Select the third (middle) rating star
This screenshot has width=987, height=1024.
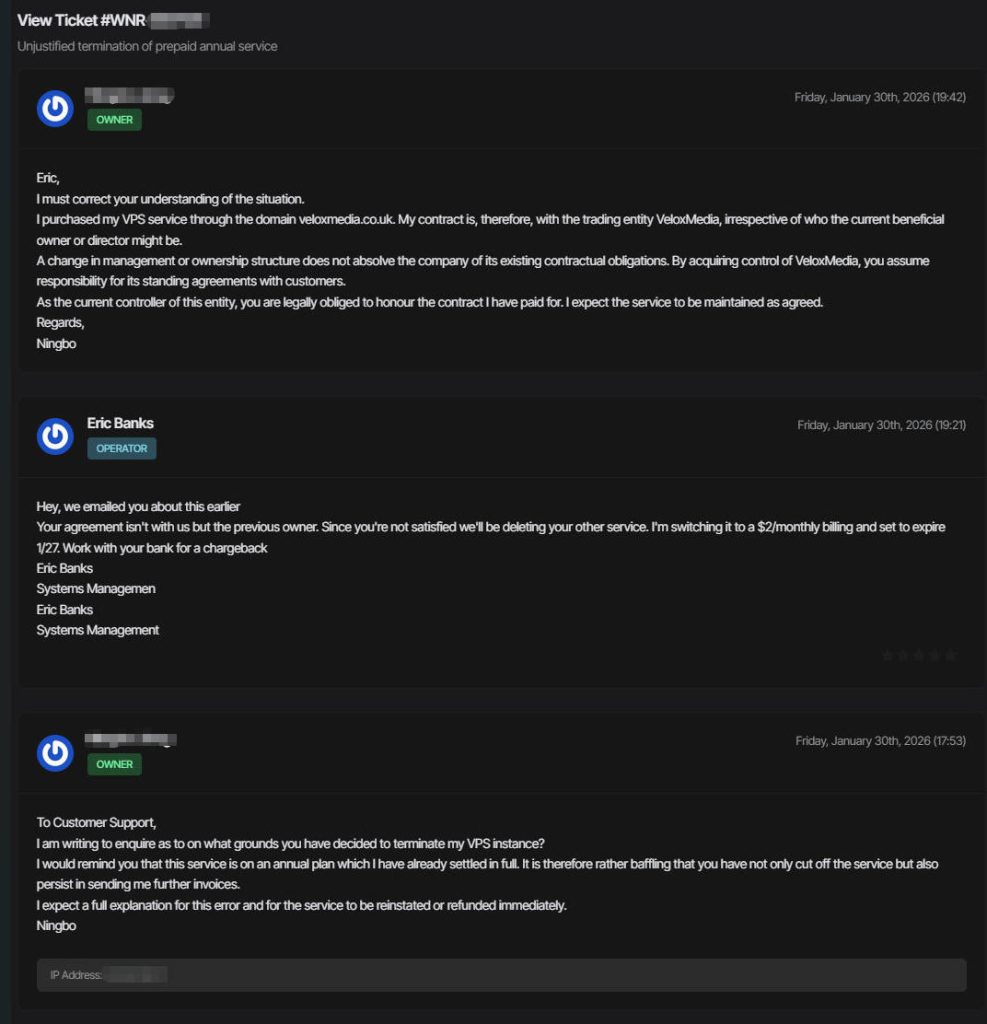click(x=919, y=656)
